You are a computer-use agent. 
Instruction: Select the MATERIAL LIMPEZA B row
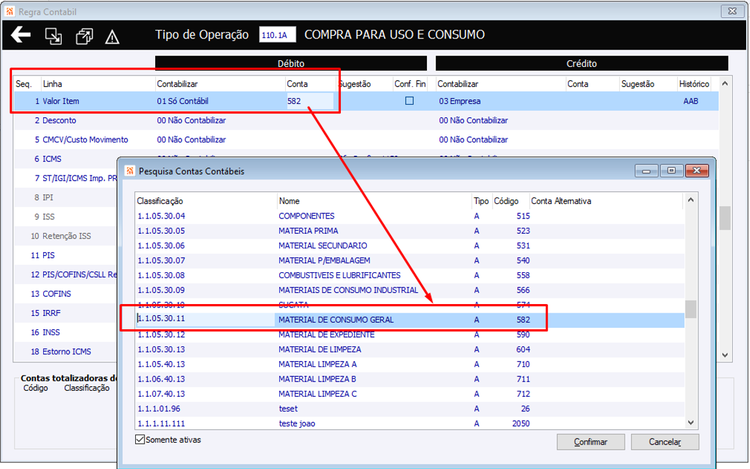409,379
